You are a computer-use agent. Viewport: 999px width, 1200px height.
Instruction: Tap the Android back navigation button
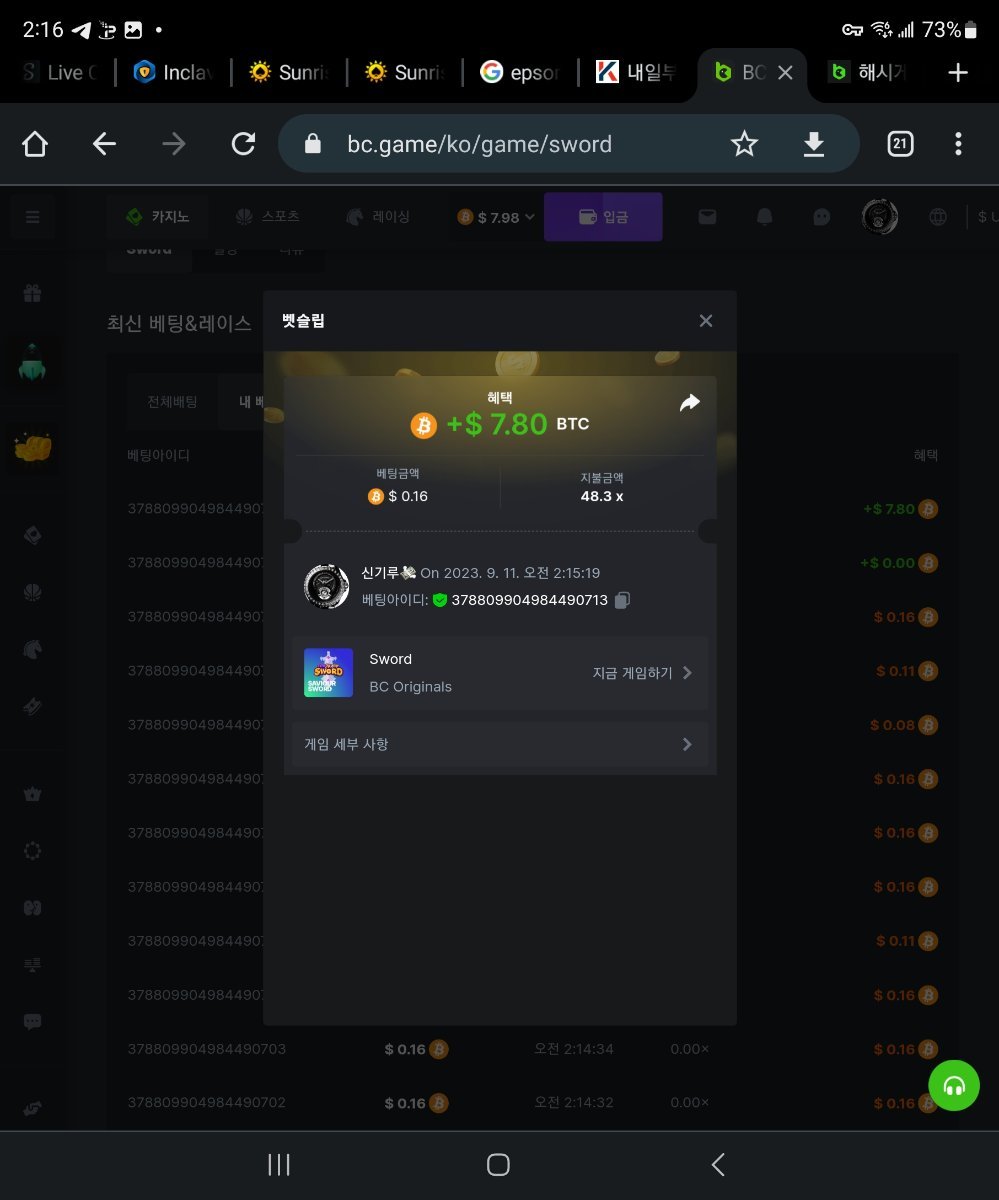[x=717, y=1164]
